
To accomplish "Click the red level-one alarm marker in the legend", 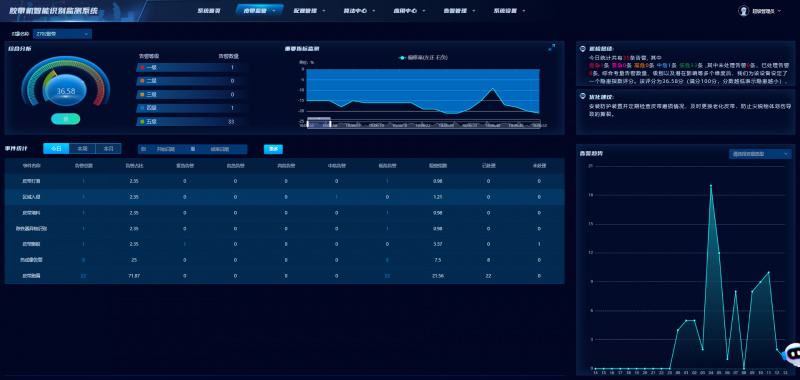I will coord(142,67).
